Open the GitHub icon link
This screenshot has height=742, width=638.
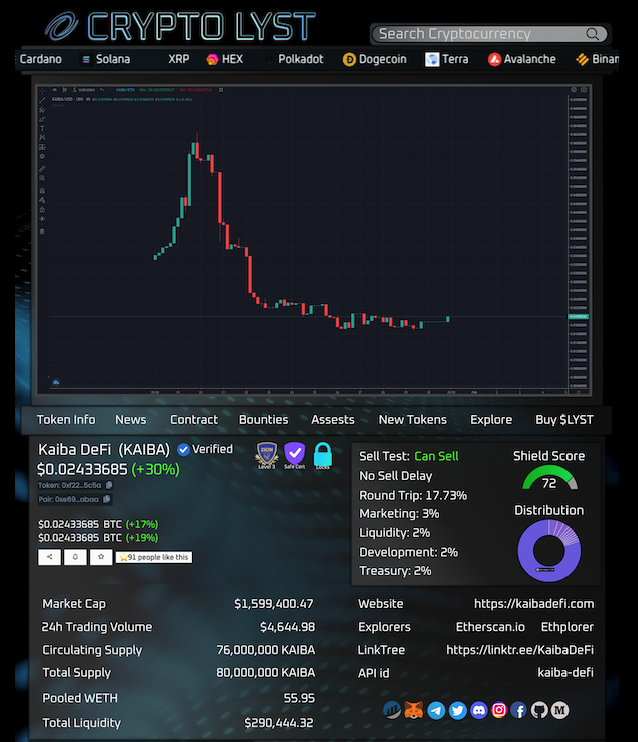tap(539, 710)
